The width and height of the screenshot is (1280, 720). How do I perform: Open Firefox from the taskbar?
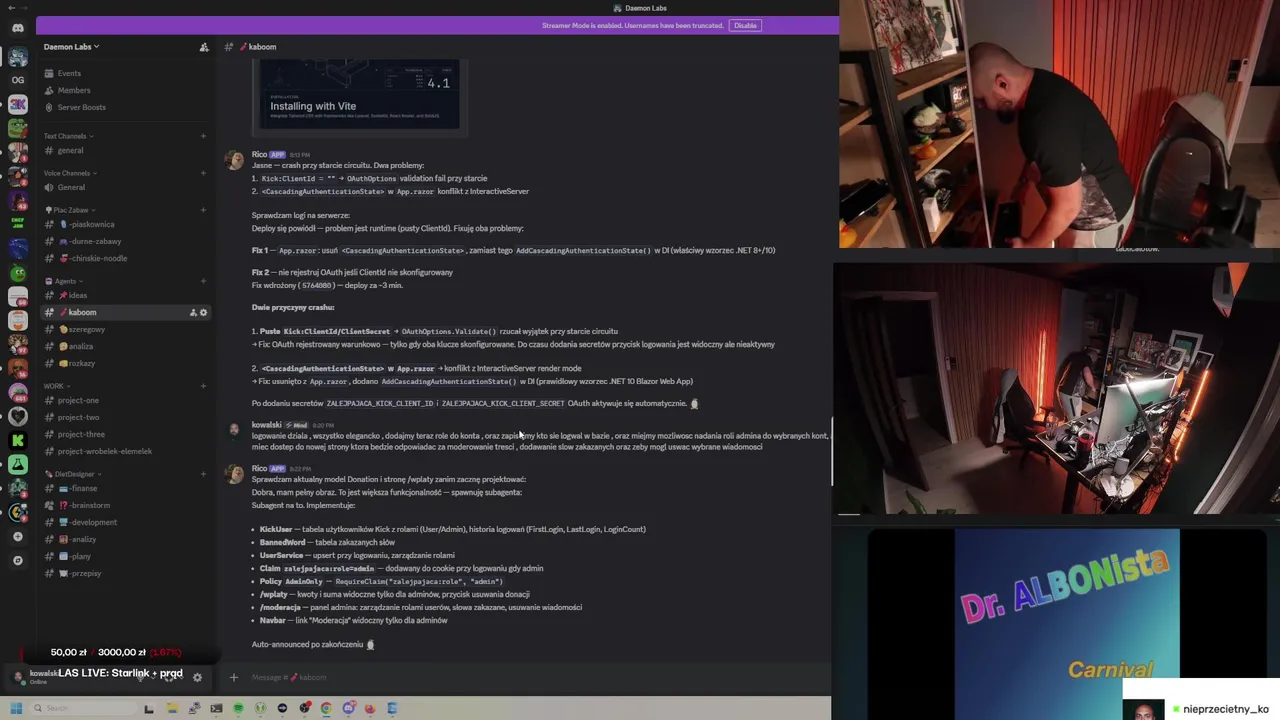[x=370, y=708]
